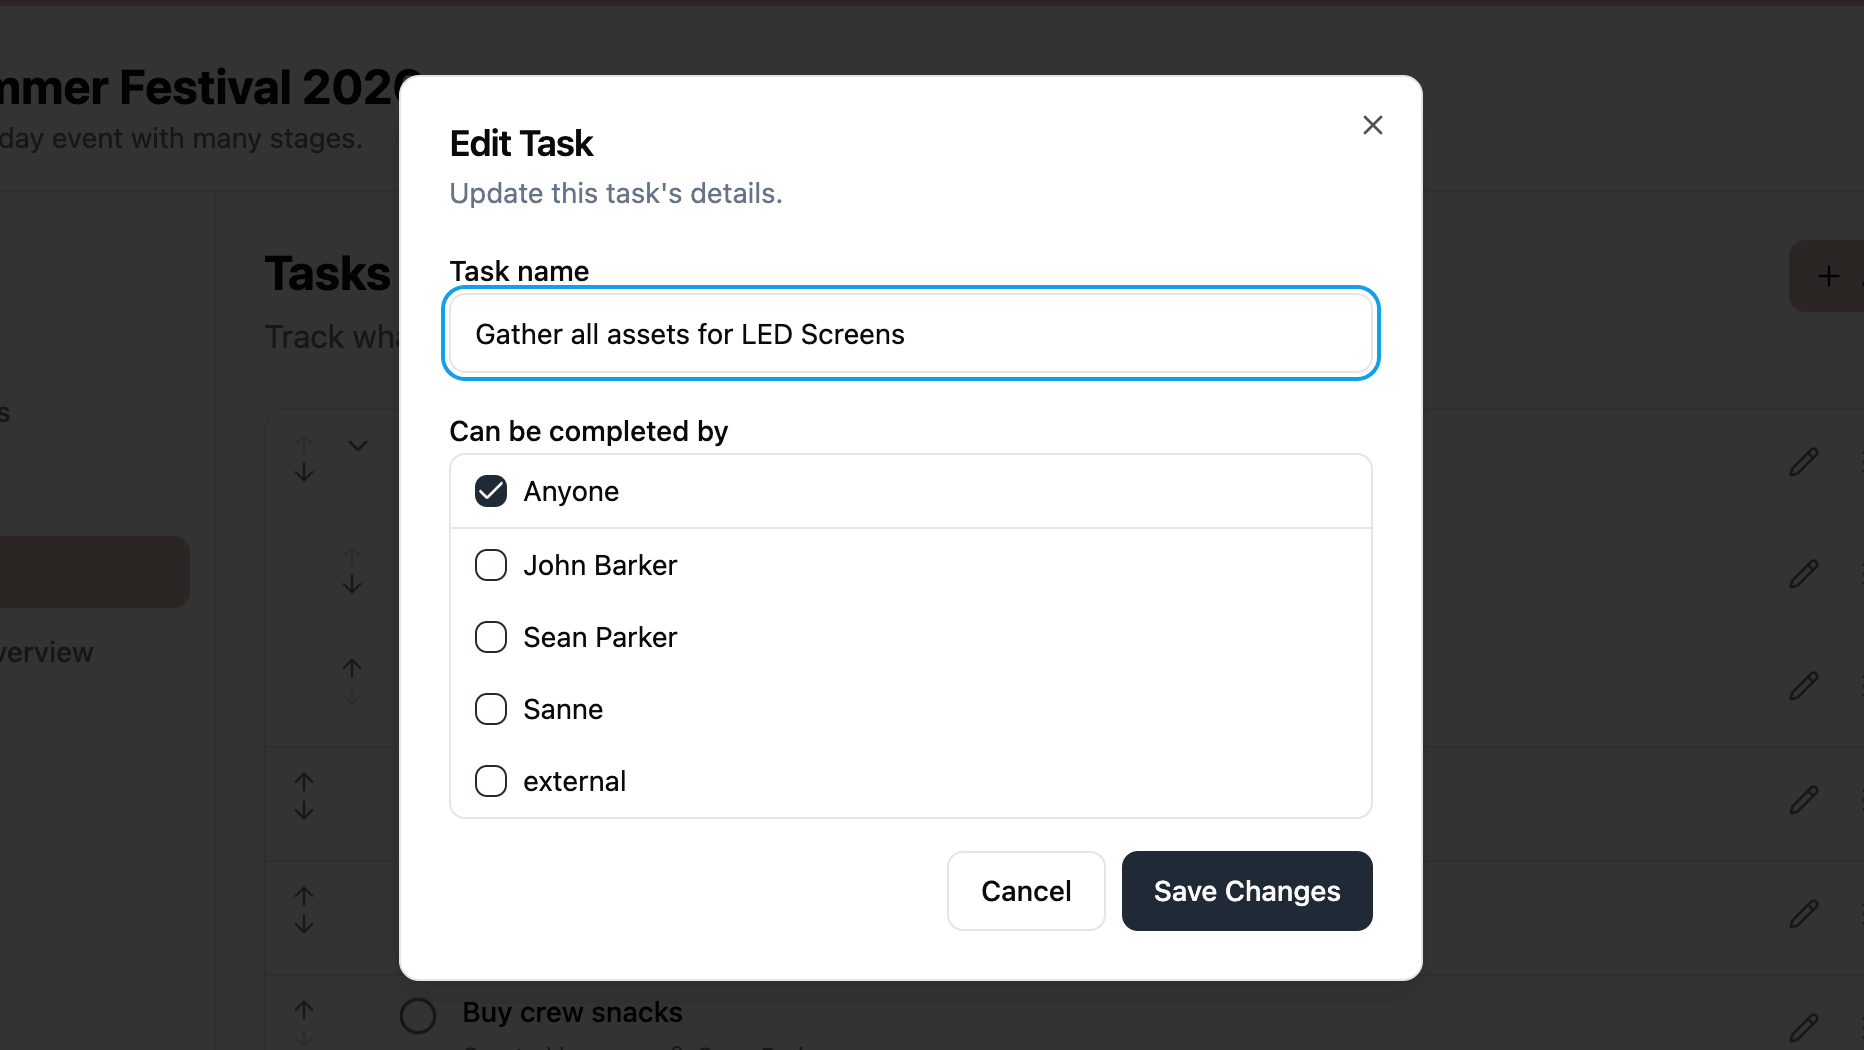The image size is (1864, 1050).
Task: Move the third task up with its arrow icon
Action: pos(351,667)
